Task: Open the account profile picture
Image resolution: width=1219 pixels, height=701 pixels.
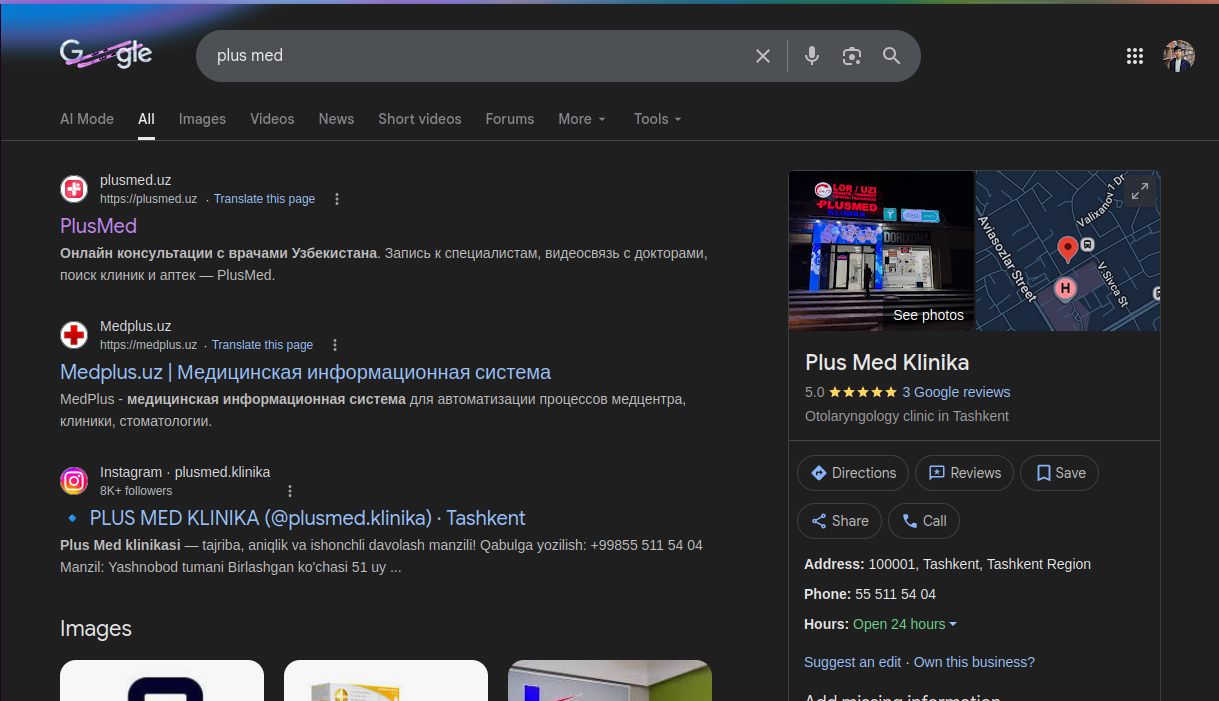Action: [1179, 56]
